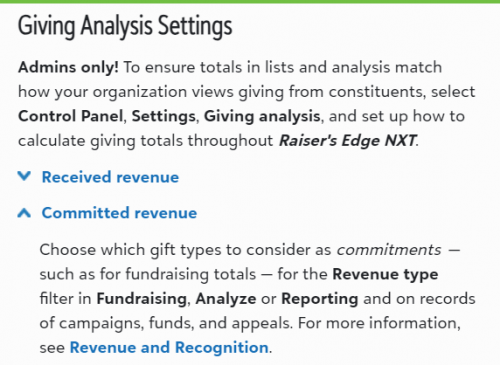This screenshot has height=365, width=500.
Task: Click the italic commitments word
Action: point(389,250)
